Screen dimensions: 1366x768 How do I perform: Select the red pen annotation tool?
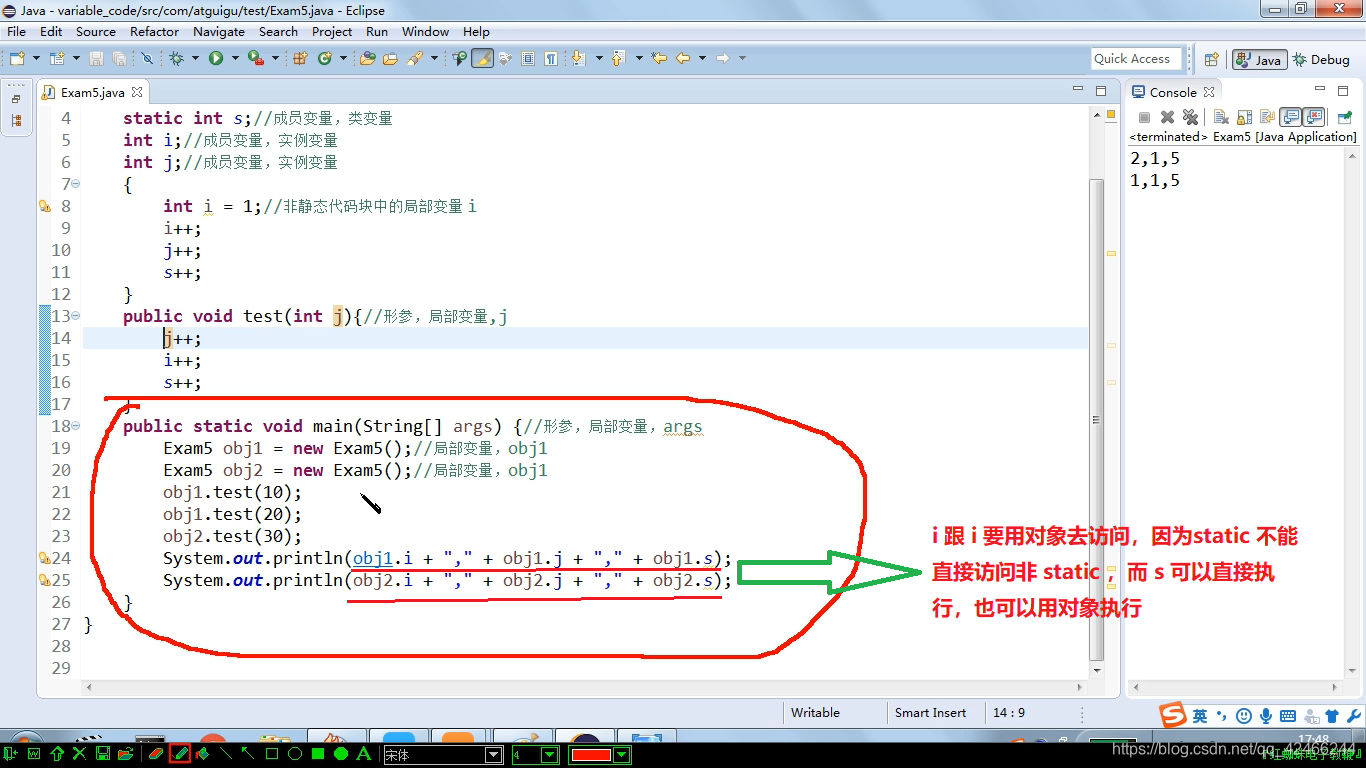(180, 754)
